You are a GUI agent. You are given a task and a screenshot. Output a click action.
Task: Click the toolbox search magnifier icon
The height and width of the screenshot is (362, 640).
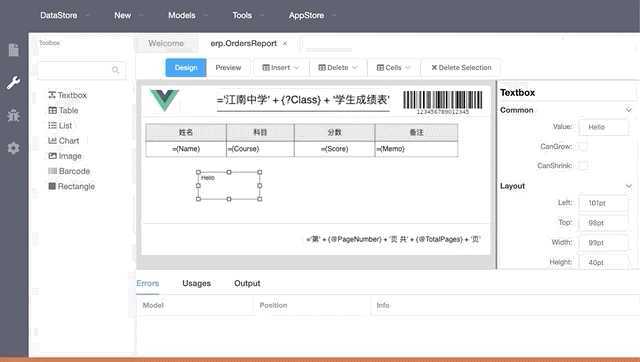(x=116, y=70)
